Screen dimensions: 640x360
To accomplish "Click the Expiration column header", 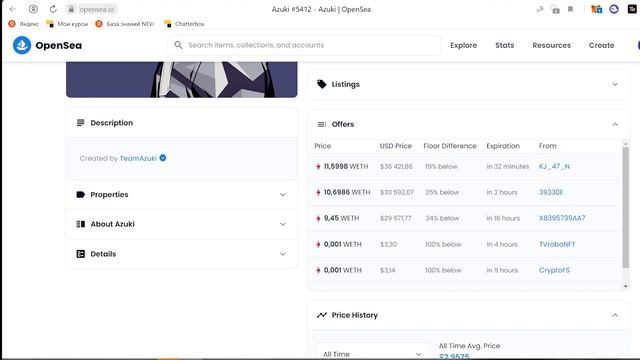I will (503, 146).
